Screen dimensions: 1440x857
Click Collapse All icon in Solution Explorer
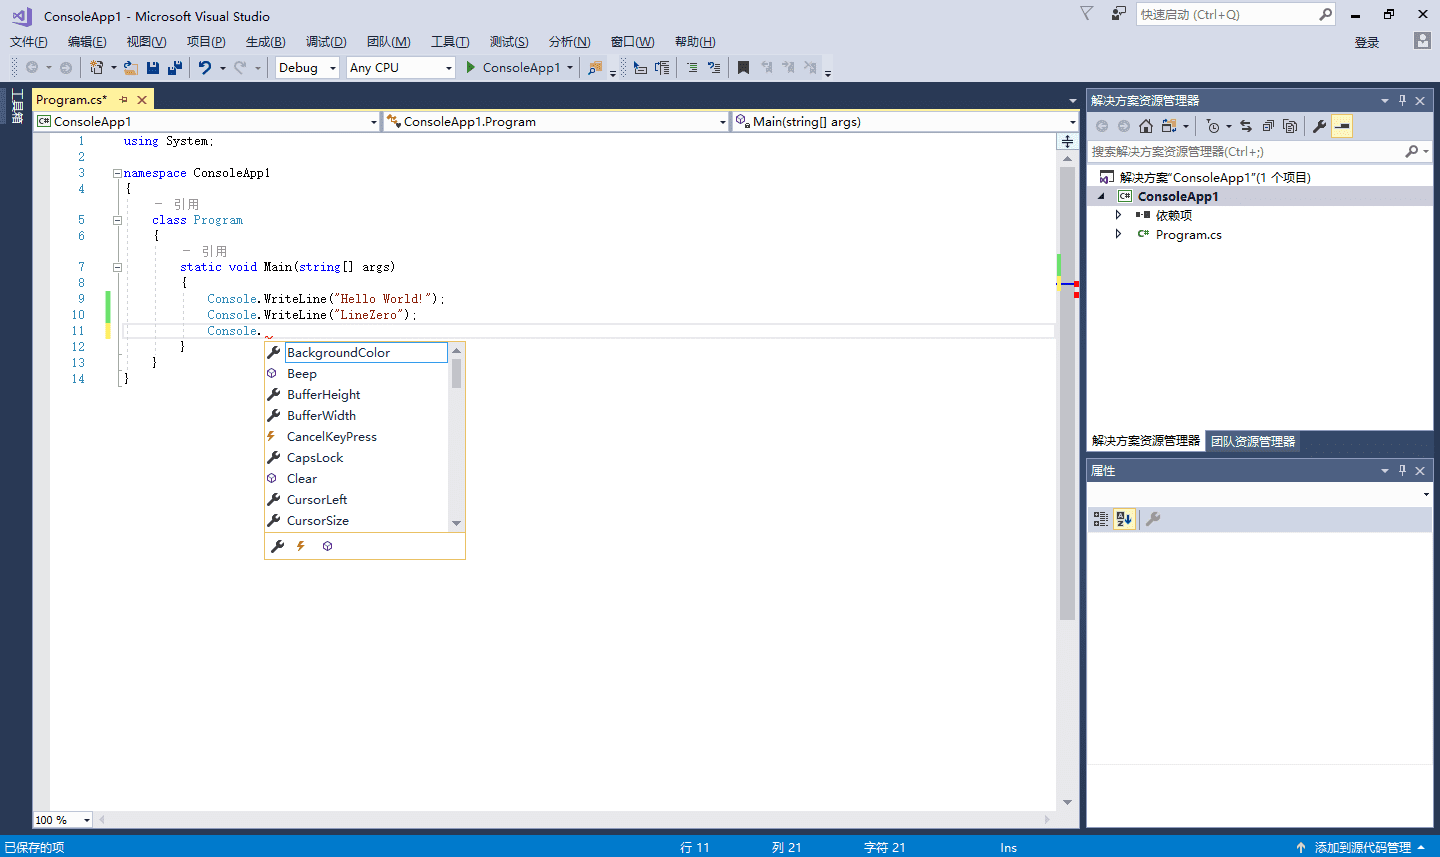[1268, 126]
